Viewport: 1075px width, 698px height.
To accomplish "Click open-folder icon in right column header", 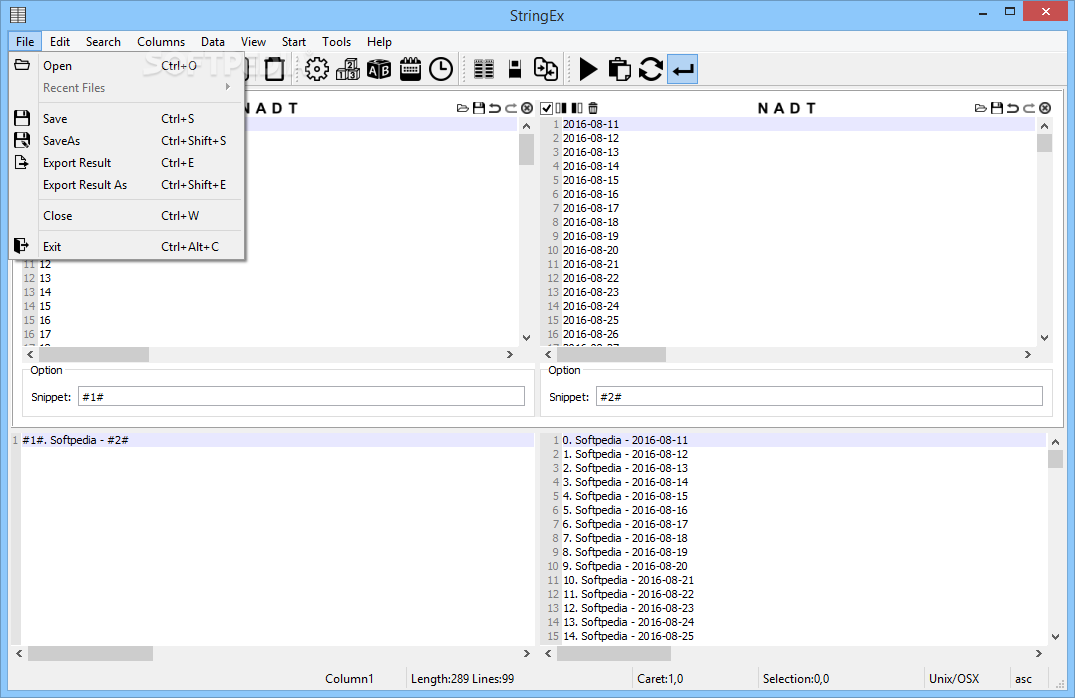I will click(981, 108).
